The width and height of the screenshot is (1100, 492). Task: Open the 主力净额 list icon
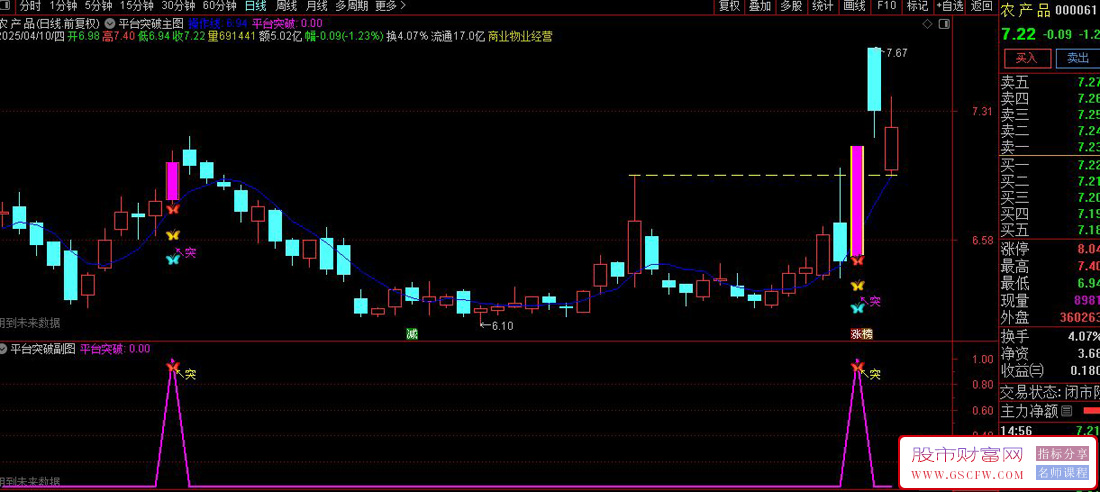tap(1067, 411)
